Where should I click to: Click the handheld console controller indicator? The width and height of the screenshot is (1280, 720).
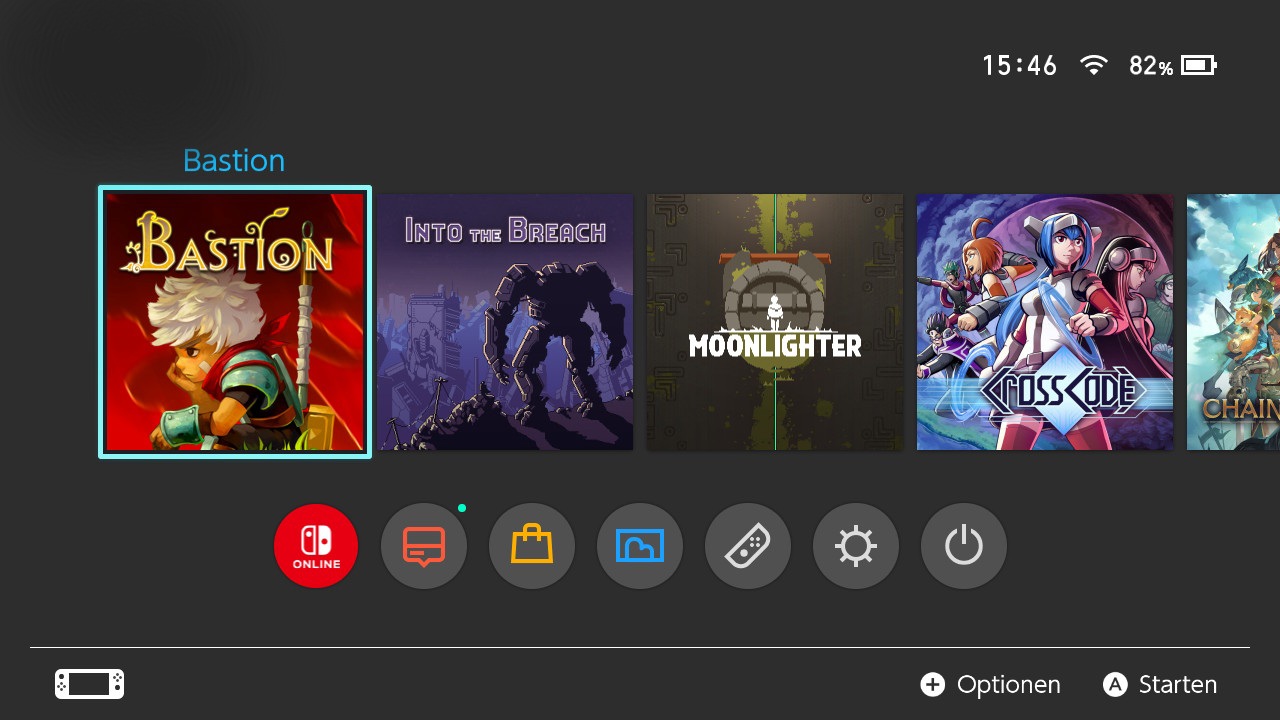tap(89, 684)
